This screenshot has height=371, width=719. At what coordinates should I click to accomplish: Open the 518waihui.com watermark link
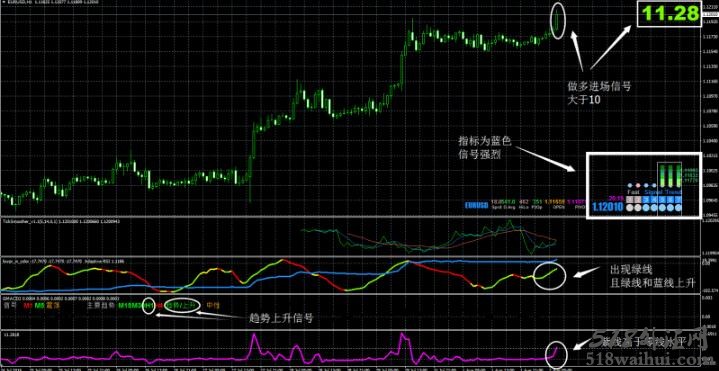coord(651,360)
